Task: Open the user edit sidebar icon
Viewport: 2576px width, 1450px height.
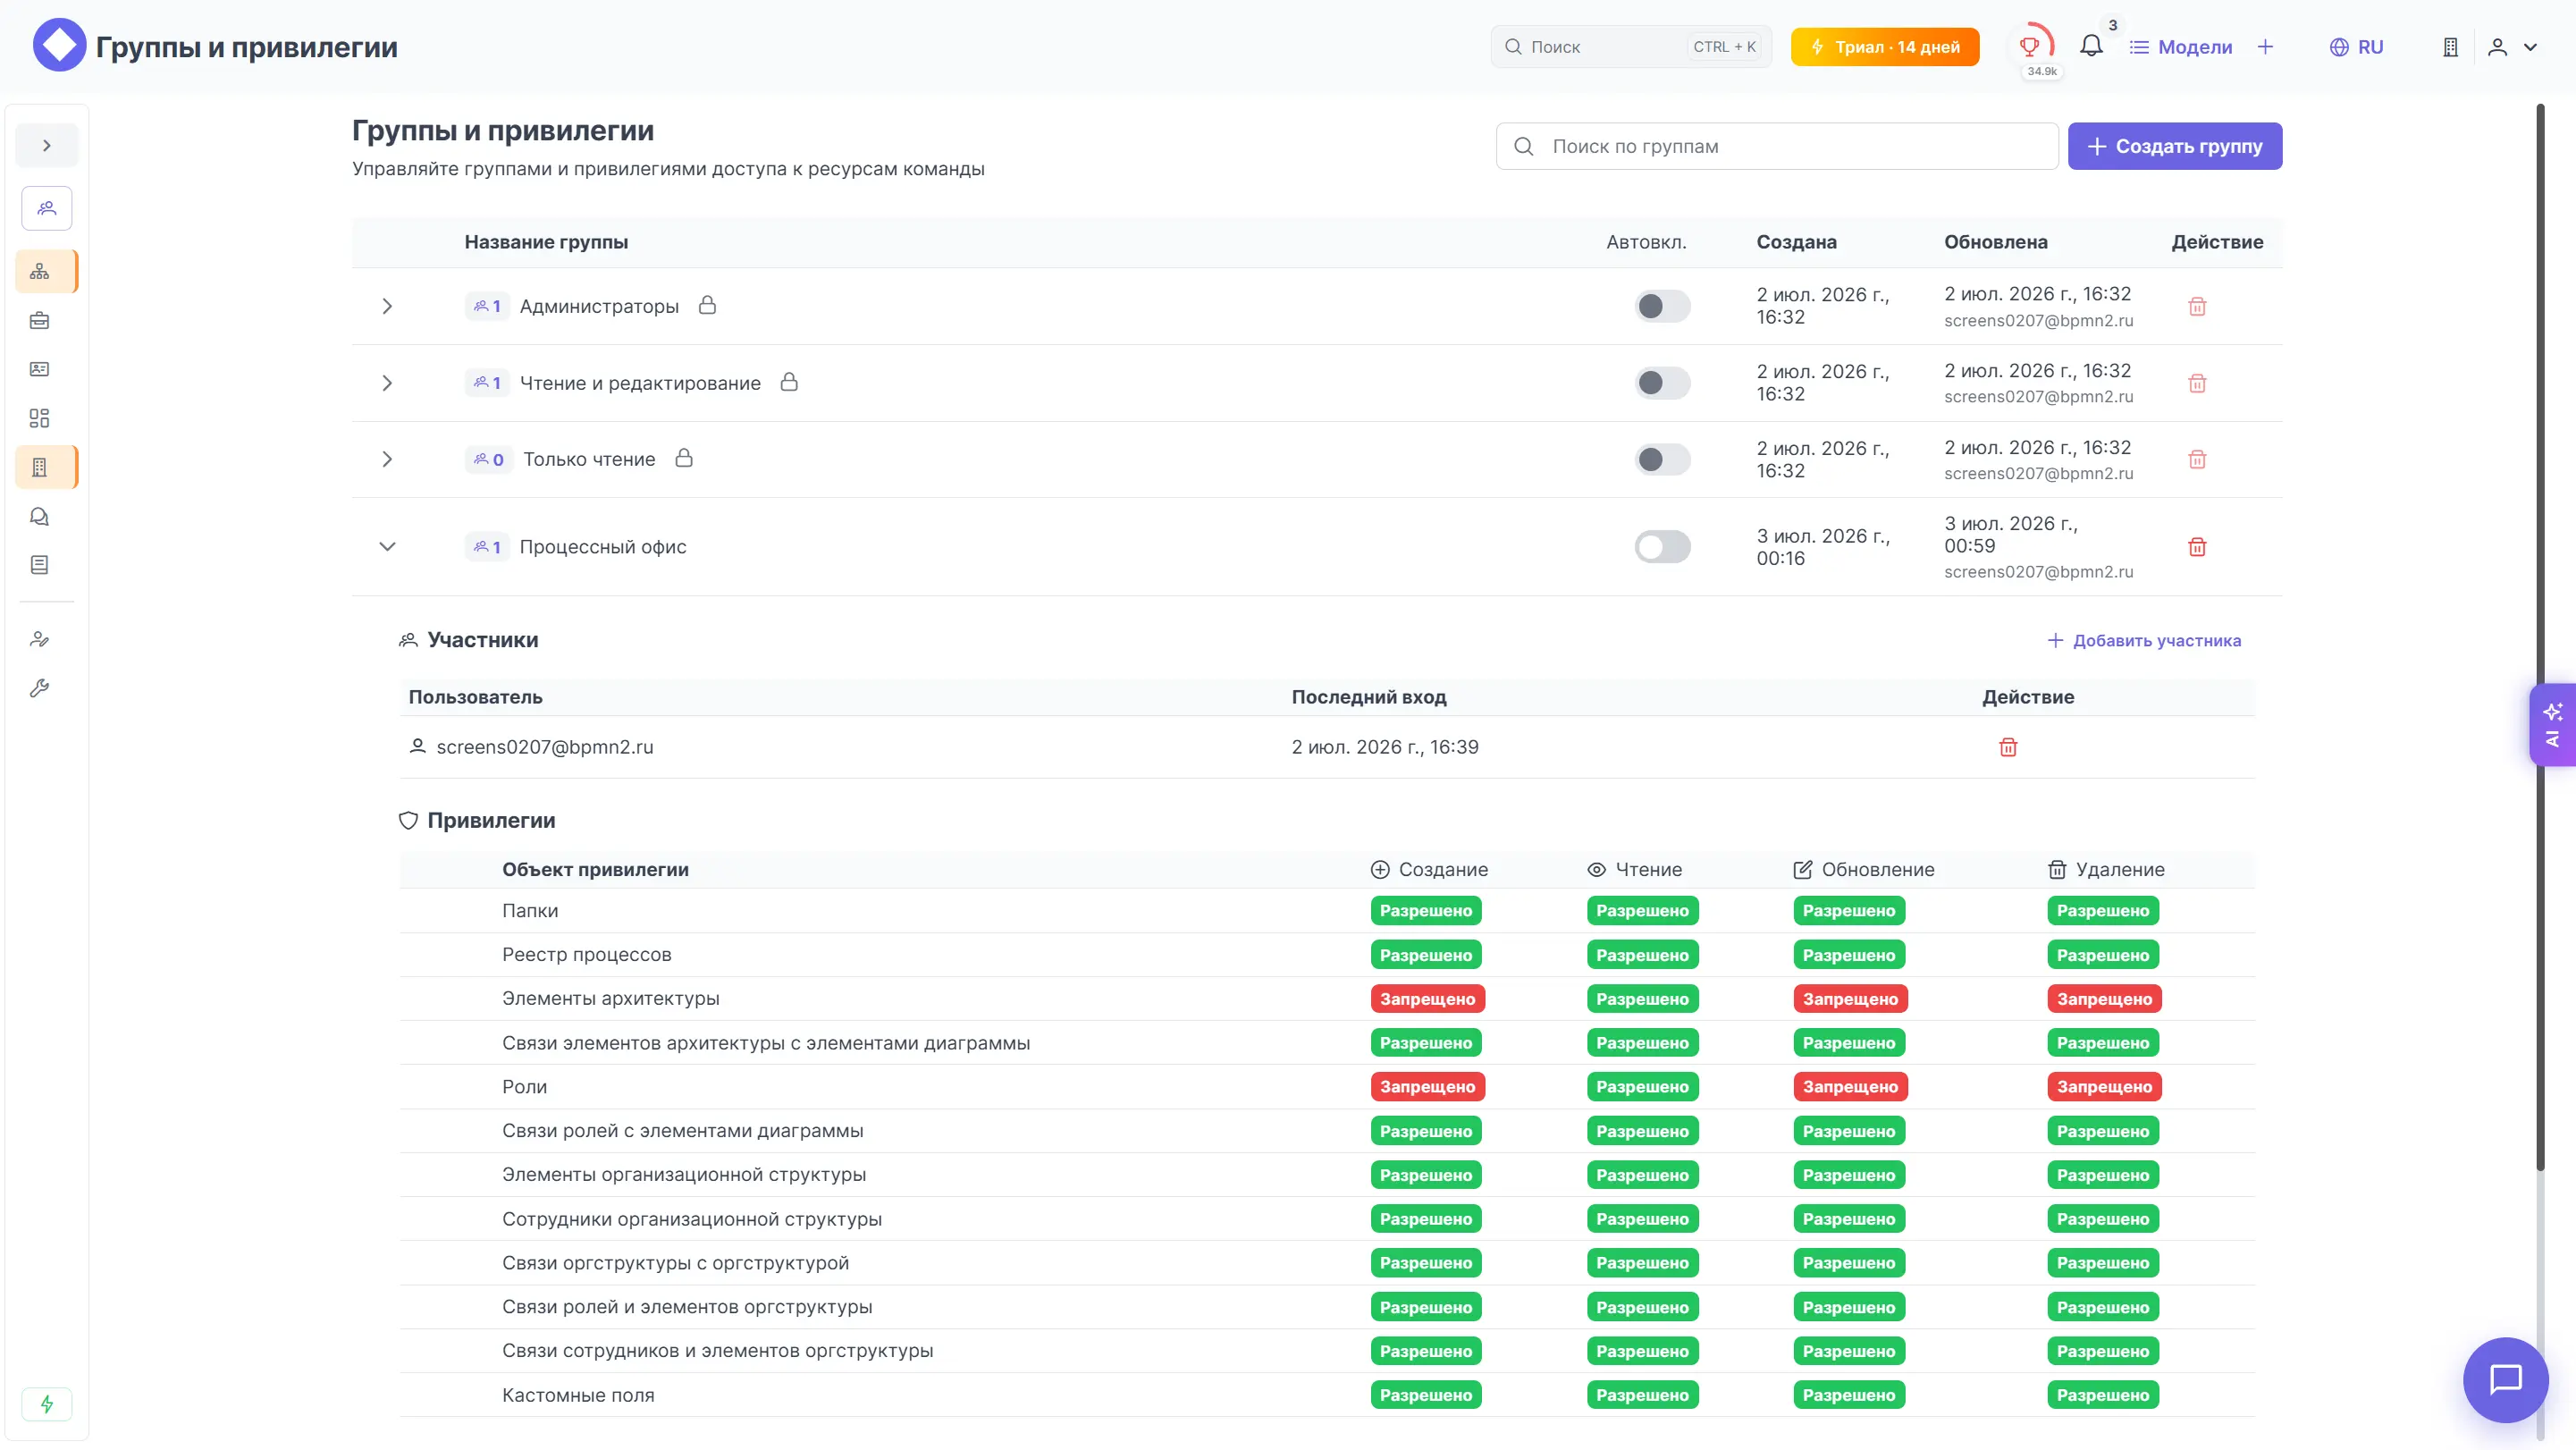Action: pyautogui.click(x=40, y=639)
